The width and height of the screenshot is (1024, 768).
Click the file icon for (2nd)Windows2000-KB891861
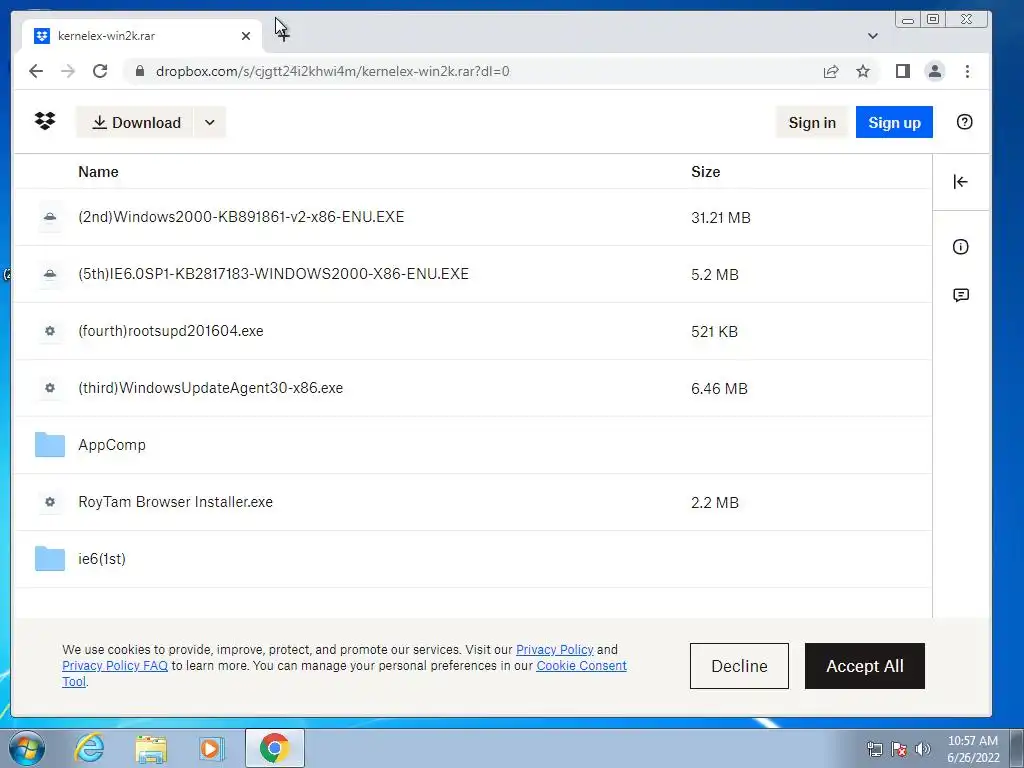tap(50, 217)
